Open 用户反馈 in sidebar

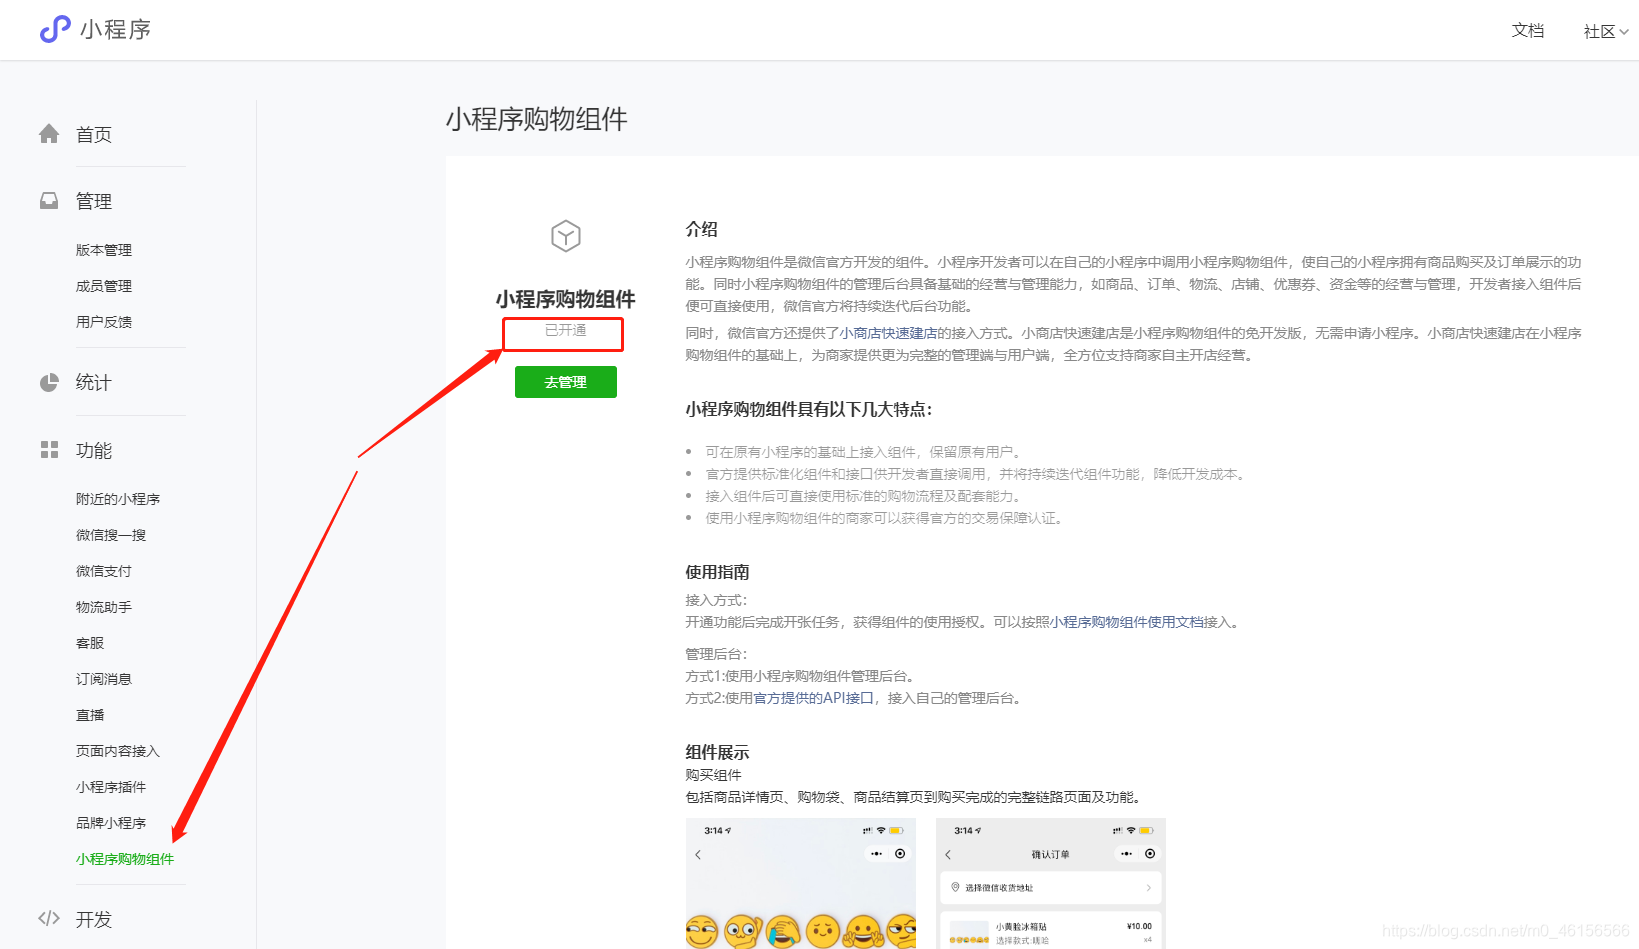[x=104, y=322]
